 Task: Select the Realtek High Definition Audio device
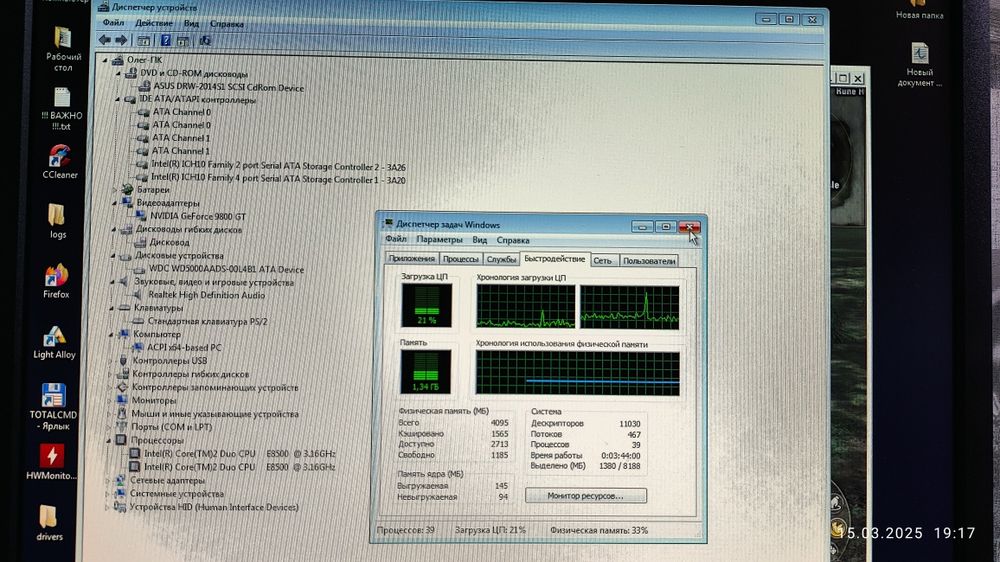tap(206, 295)
